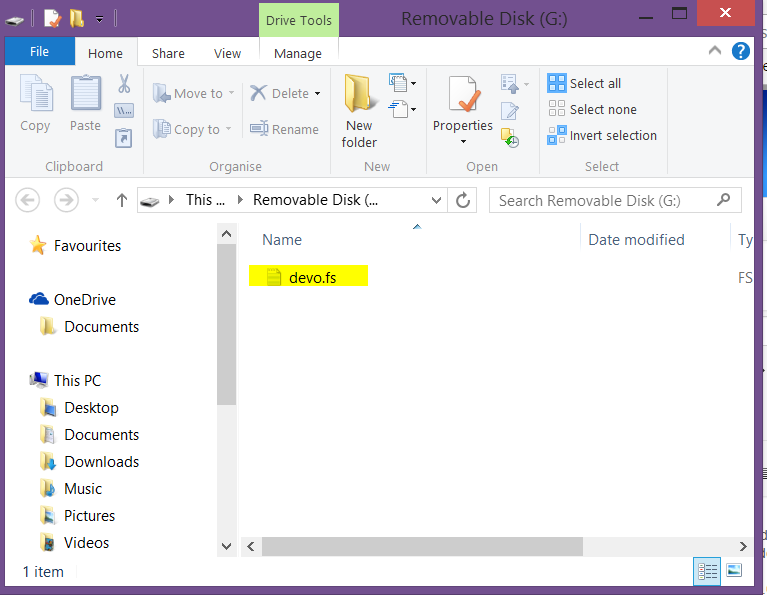Click the drive icon in title bar
This screenshot has height=595, width=767.
15,21
